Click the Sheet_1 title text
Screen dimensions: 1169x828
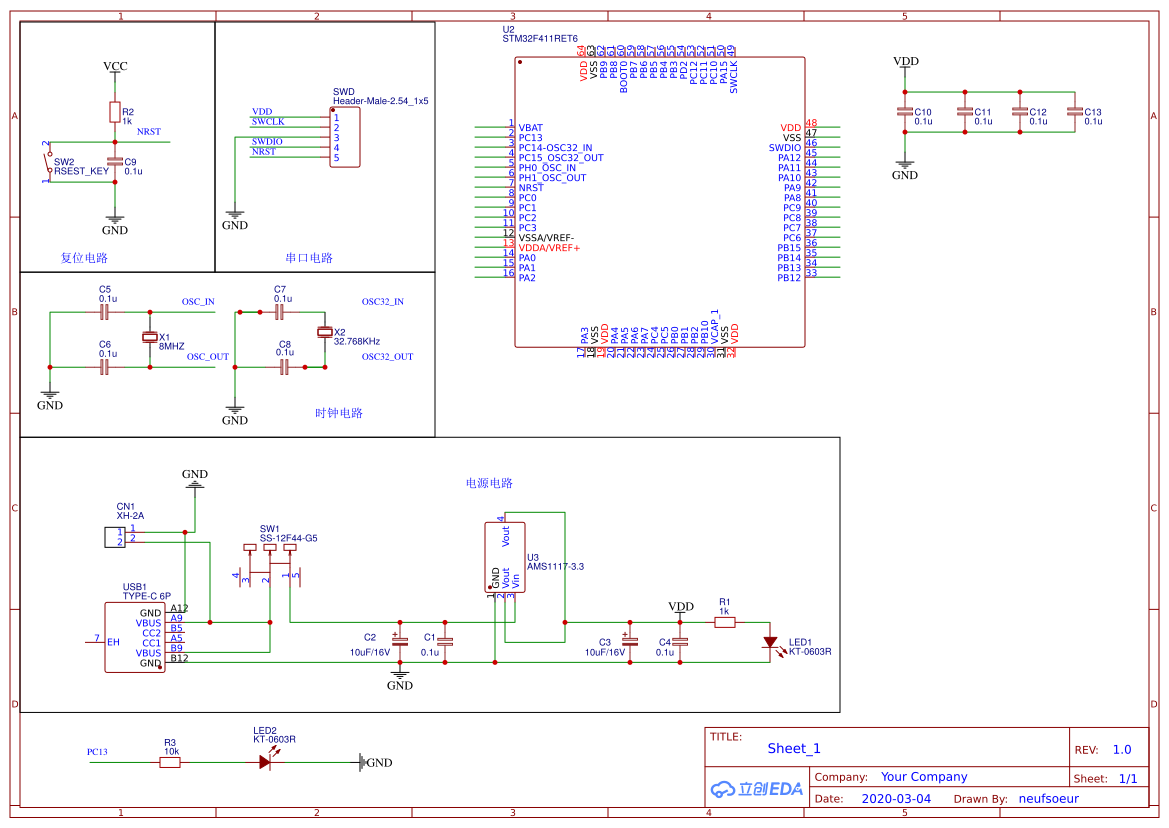click(x=794, y=748)
